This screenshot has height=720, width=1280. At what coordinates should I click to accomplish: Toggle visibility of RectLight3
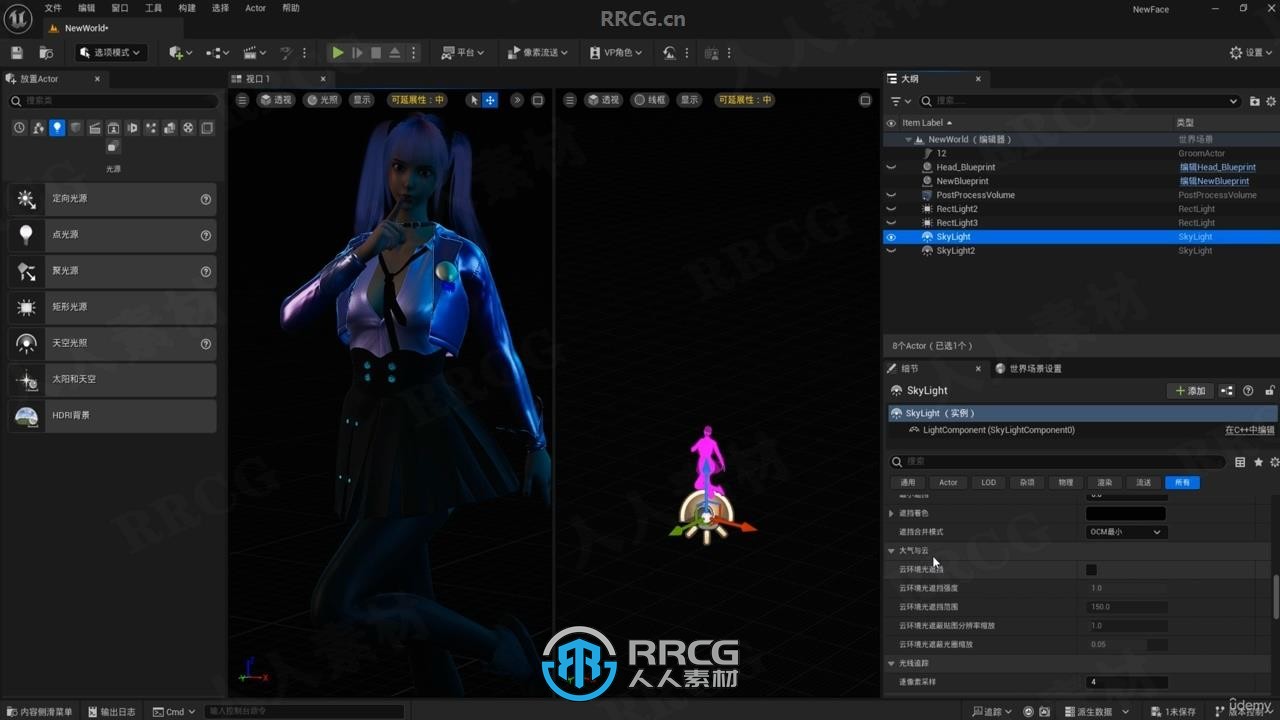tap(891, 223)
